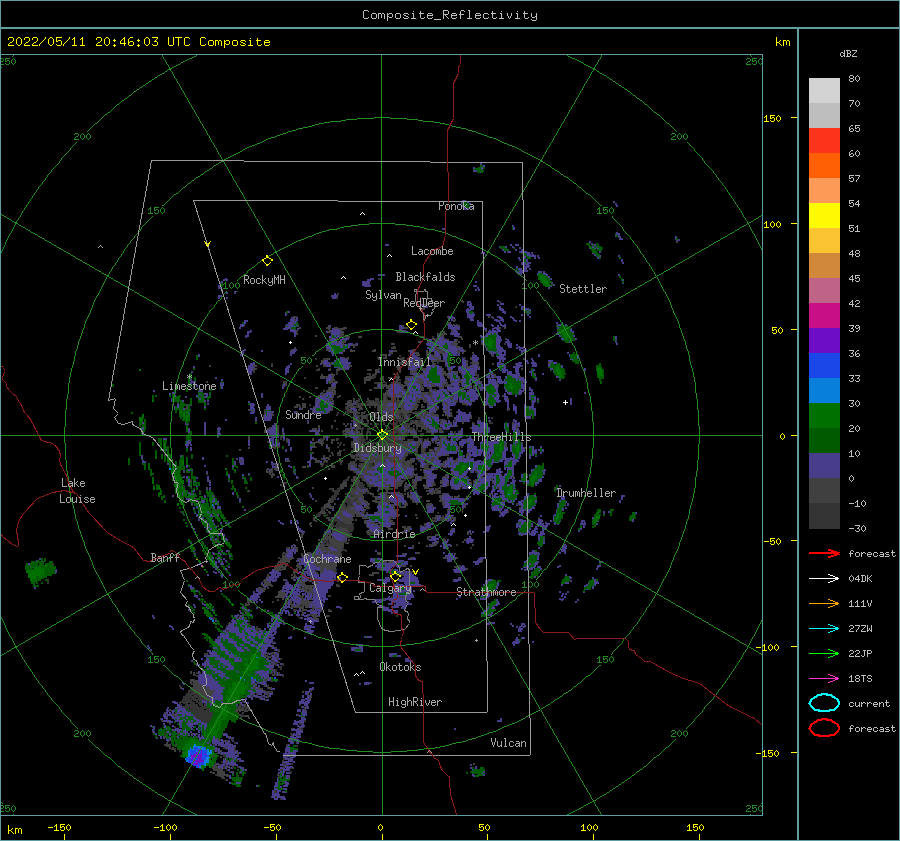Image resolution: width=900 pixels, height=841 pixels.
Task: Click the RockyMH label
Action: (264, 280)
